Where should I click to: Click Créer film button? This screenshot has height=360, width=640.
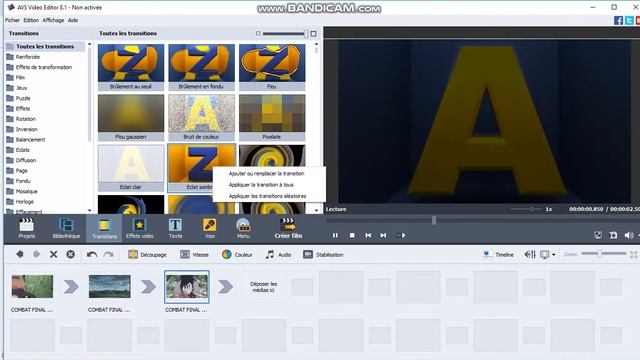pyautogui.click(x=288, y=228)
